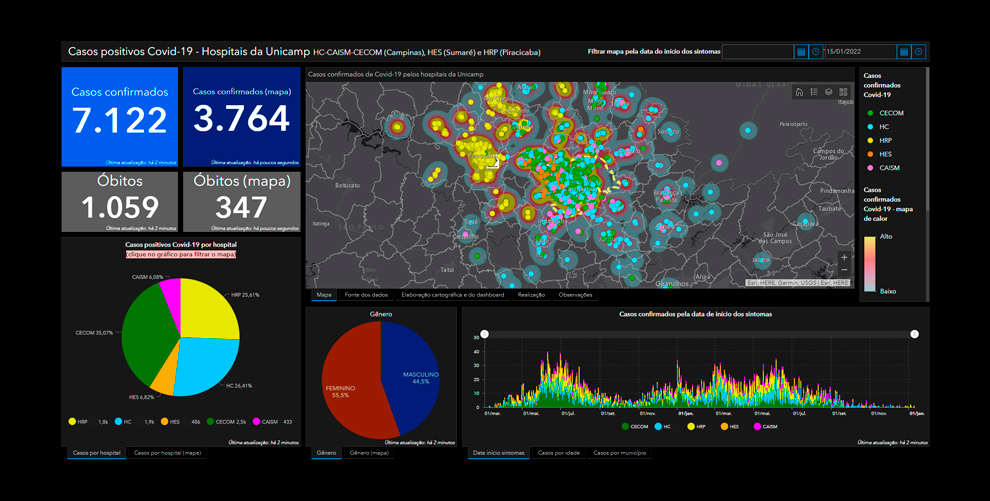Click the empty start date input field

click(757, 51)
